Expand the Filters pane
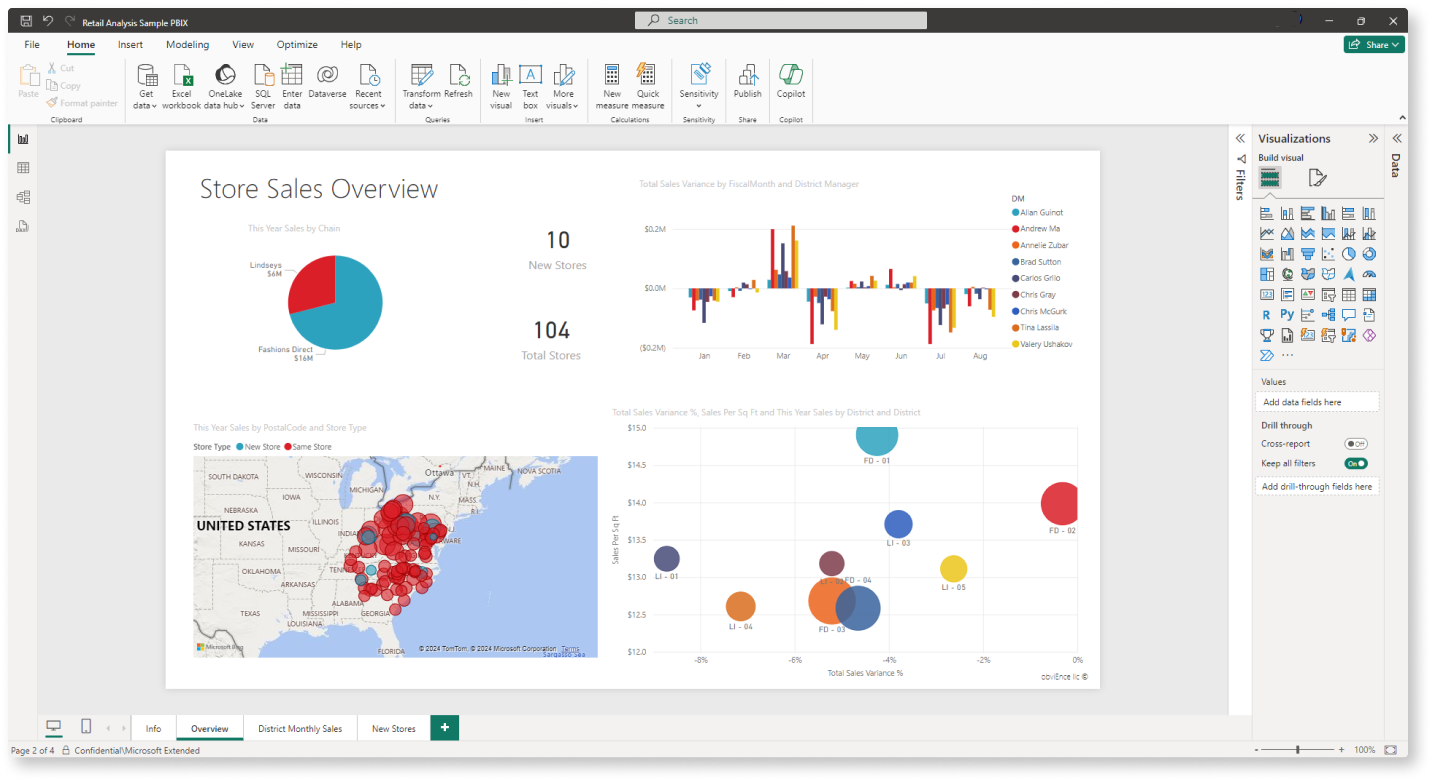Screen dimensions: 1432x782 (1240, 138)
